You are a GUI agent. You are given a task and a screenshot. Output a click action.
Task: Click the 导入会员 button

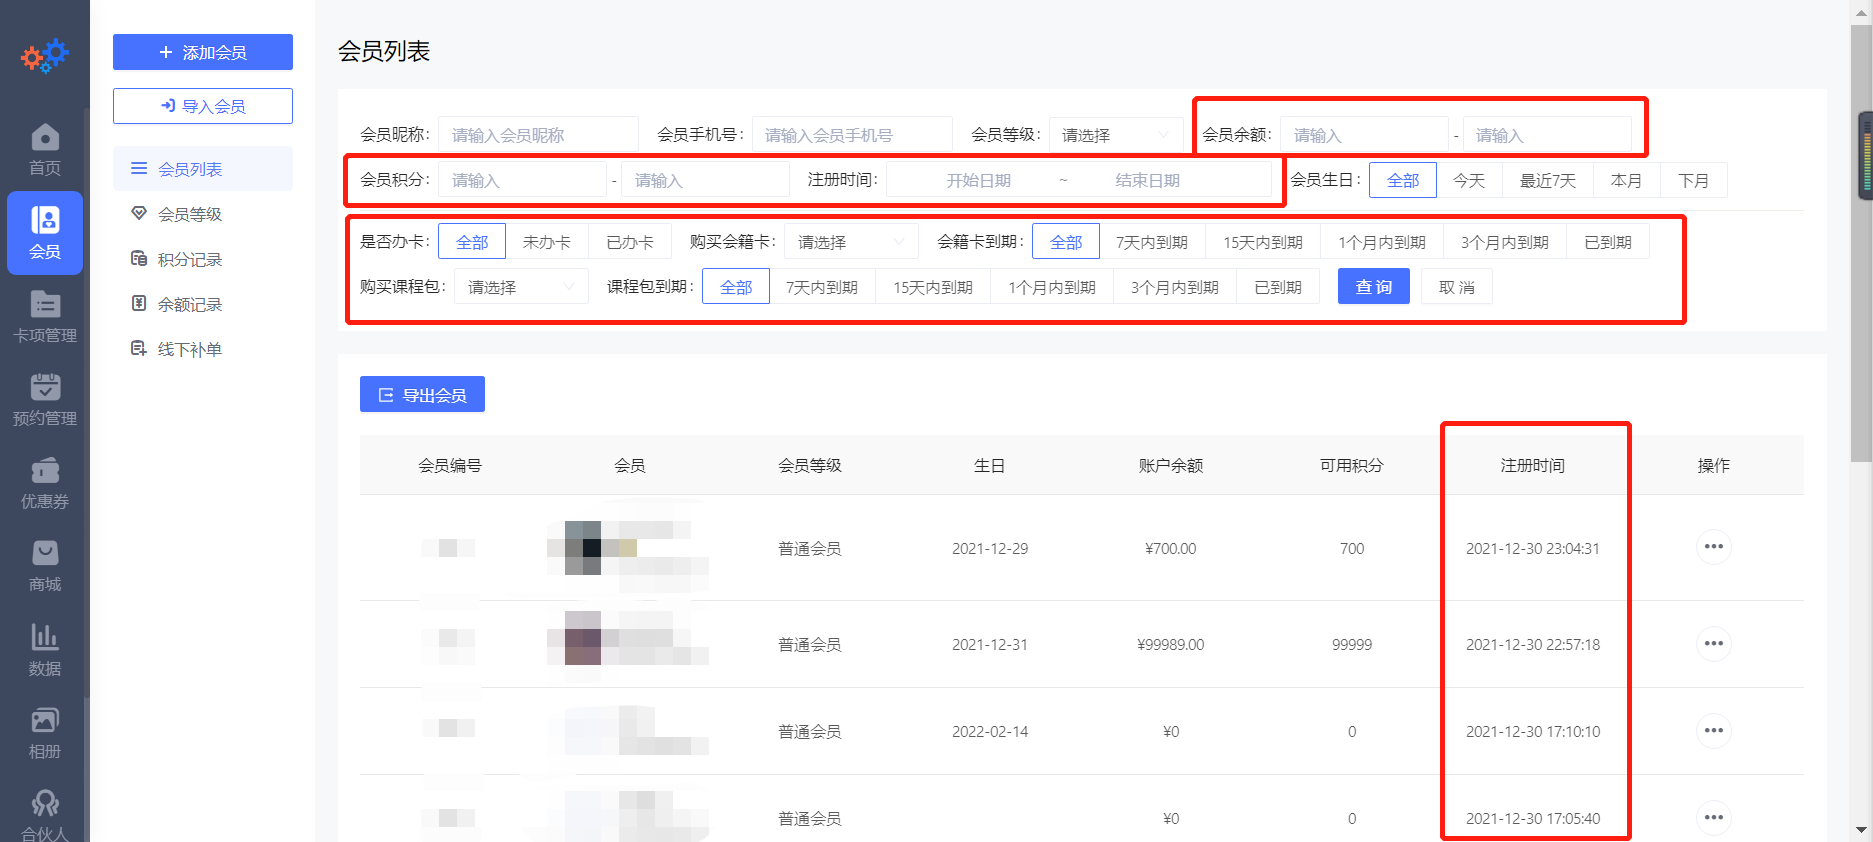tap(203, 106)
